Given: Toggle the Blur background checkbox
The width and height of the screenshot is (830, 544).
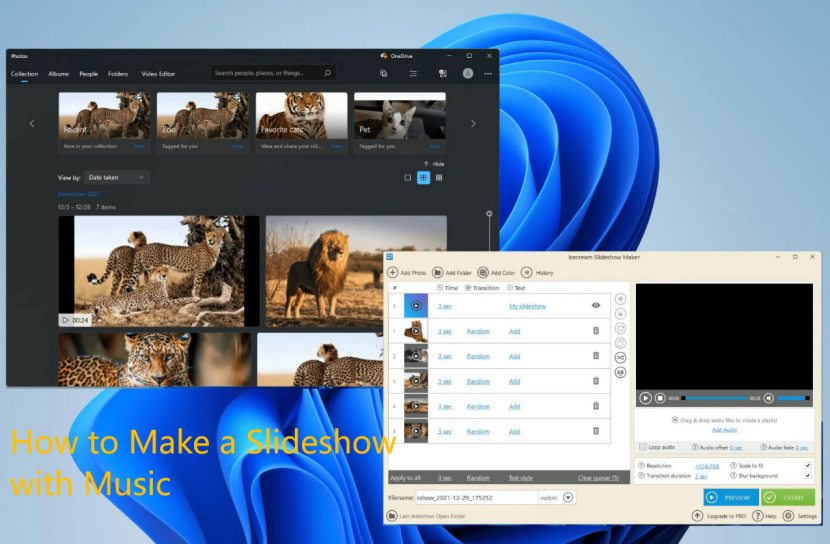Looking at the screenshot, I should 808,475.
